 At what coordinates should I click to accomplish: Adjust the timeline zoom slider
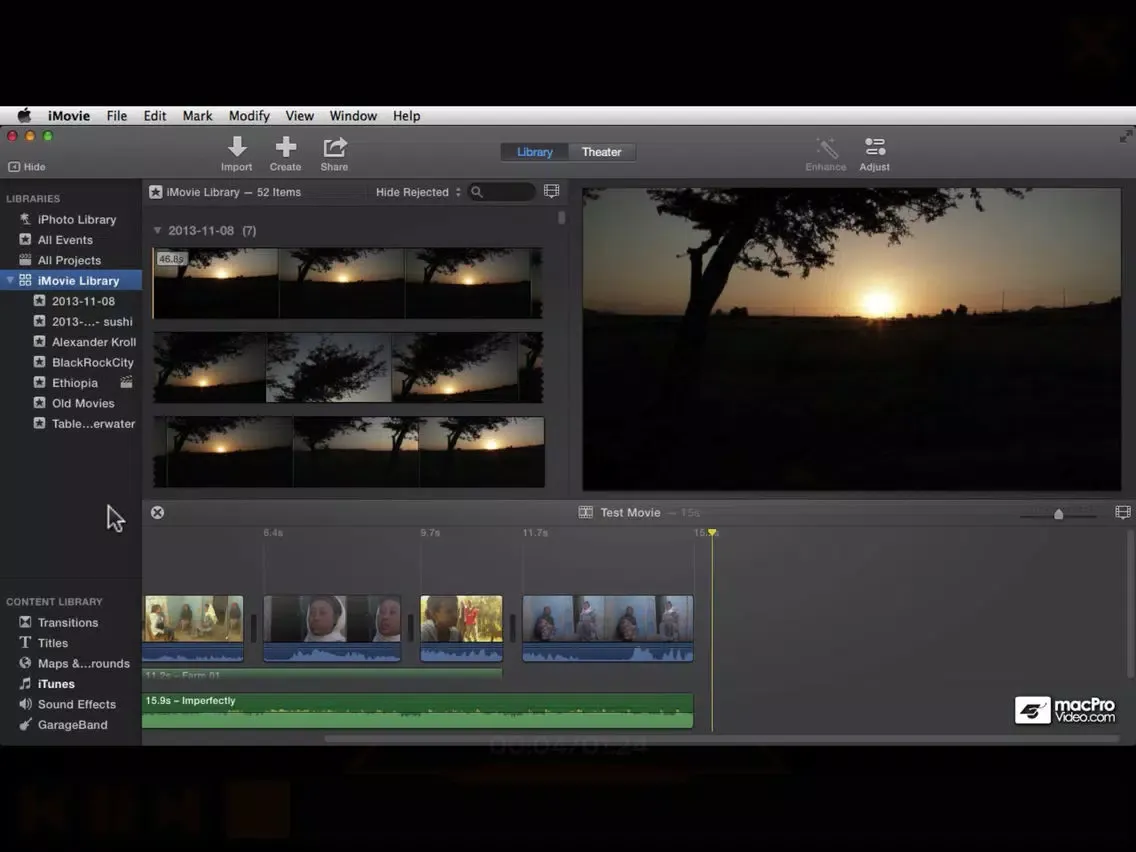1058,514
